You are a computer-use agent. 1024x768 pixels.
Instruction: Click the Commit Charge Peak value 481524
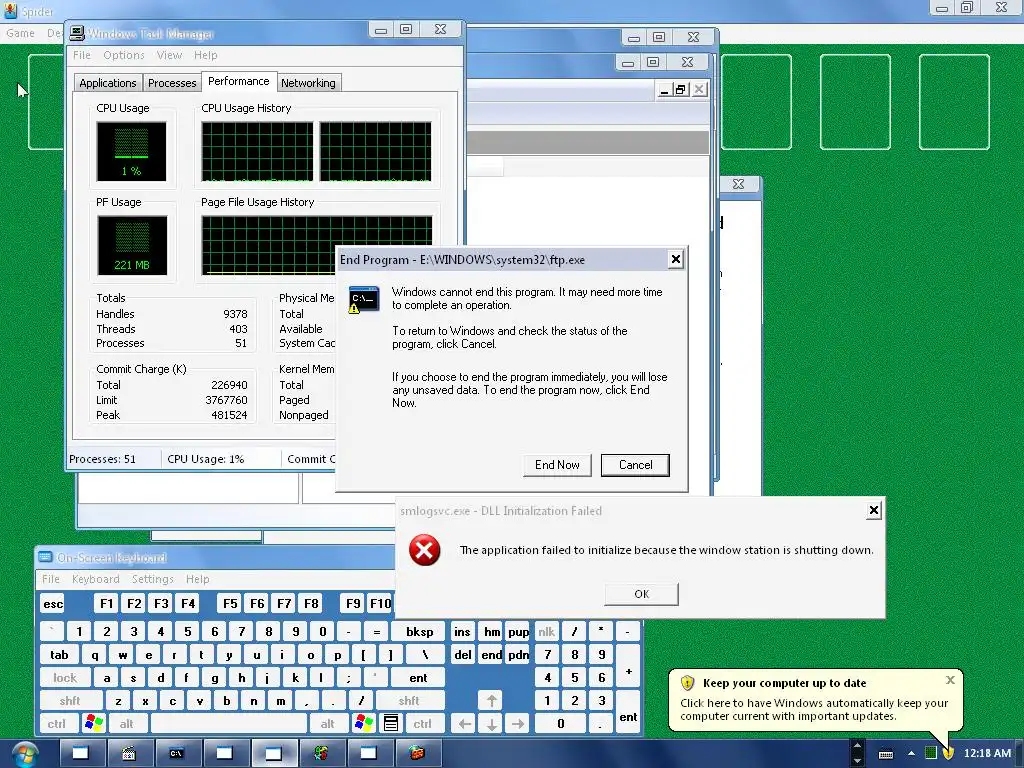229,415
